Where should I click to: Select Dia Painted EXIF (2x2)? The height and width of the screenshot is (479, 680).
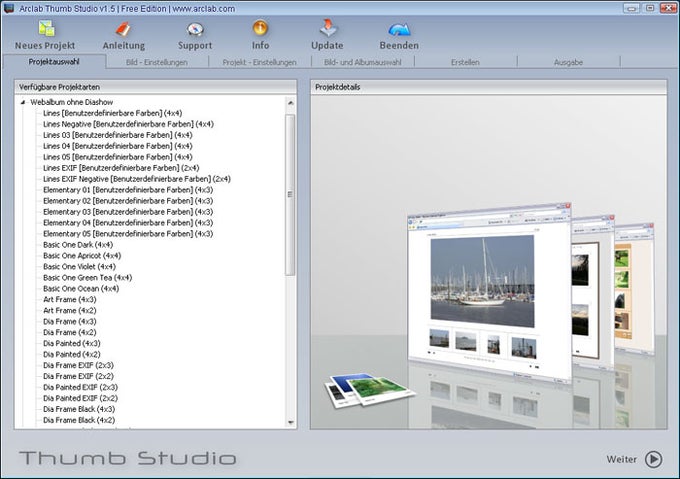pyautogui.click(x=80, y=398)
